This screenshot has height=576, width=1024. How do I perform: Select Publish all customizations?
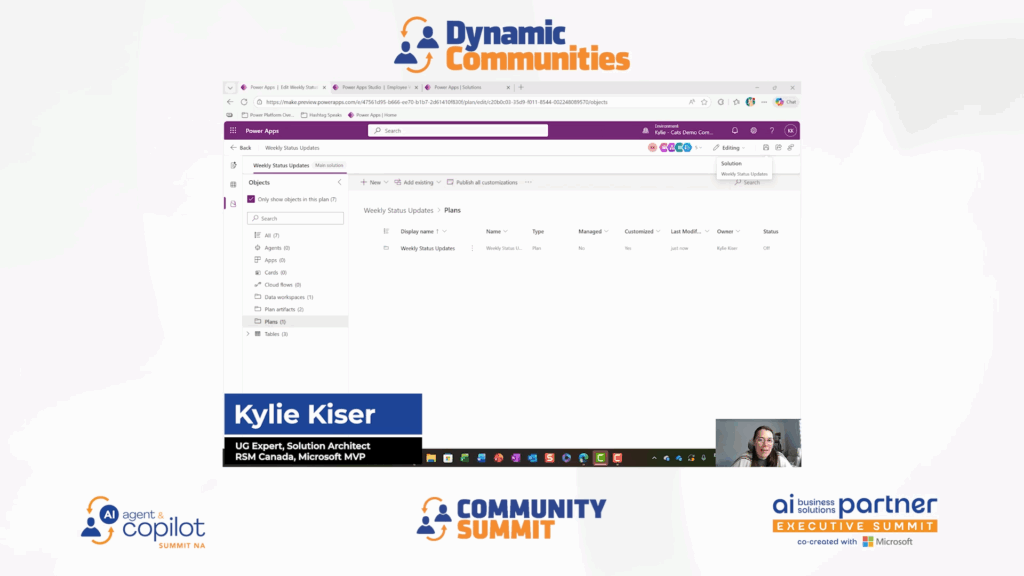click(485, 183)
